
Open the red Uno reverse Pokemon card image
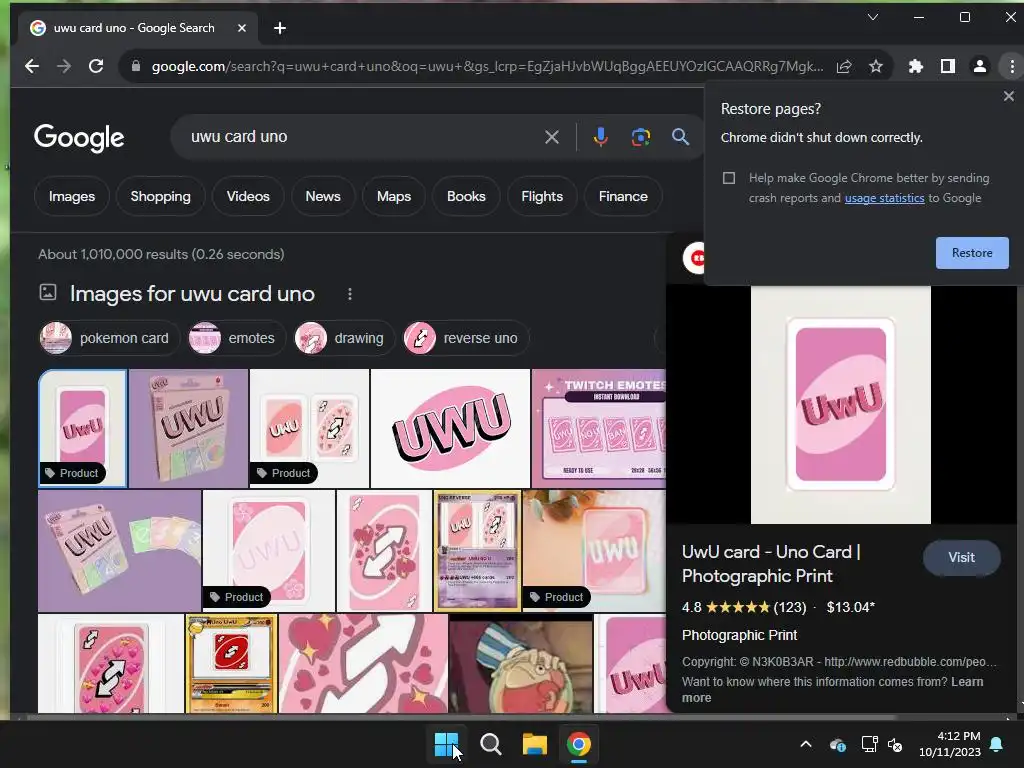click(231, 664)
